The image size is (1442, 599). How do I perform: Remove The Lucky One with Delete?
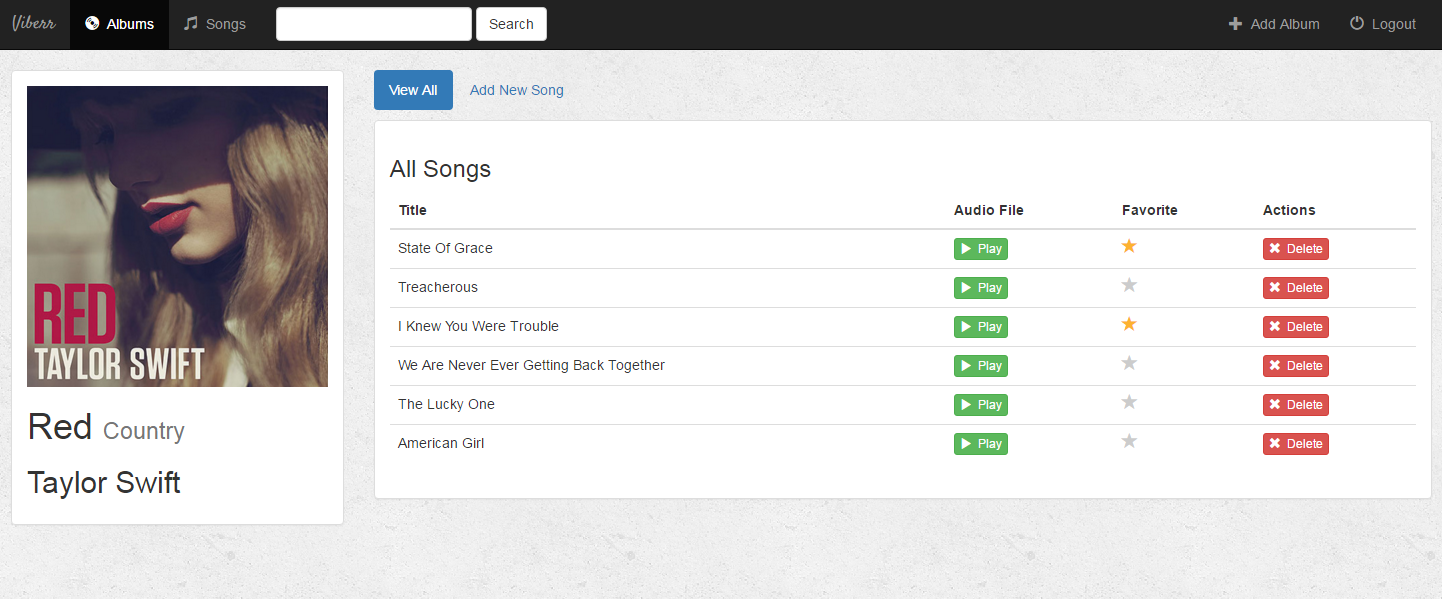(x=1295, y=405)
